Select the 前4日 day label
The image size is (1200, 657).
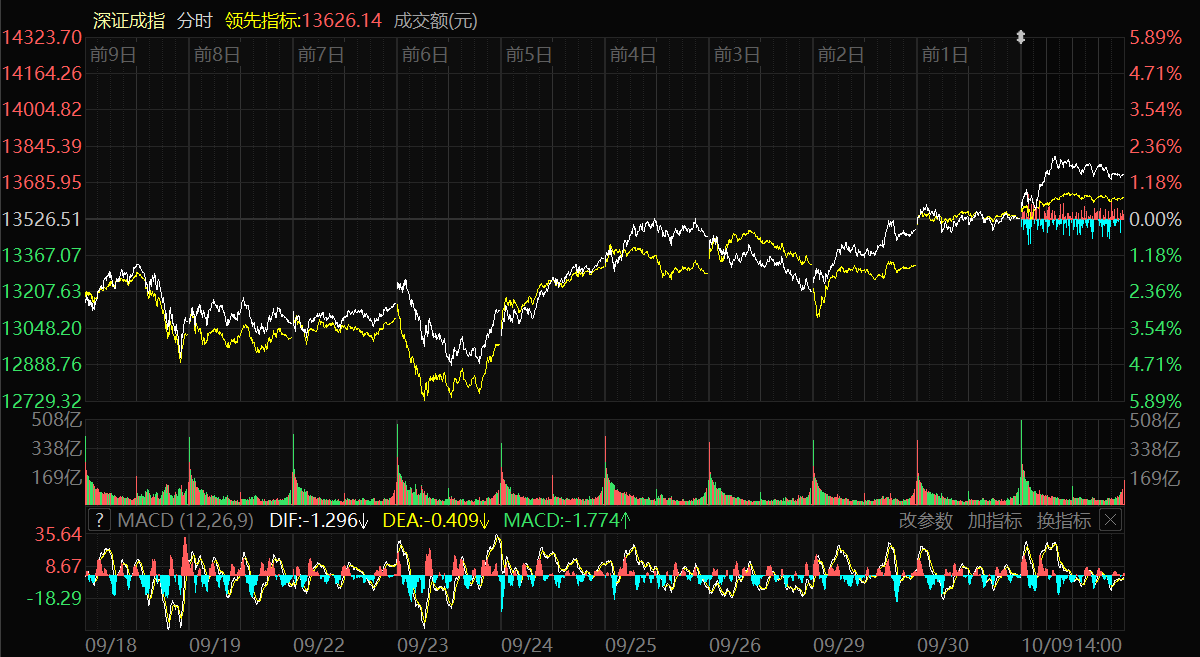(633, 55)
